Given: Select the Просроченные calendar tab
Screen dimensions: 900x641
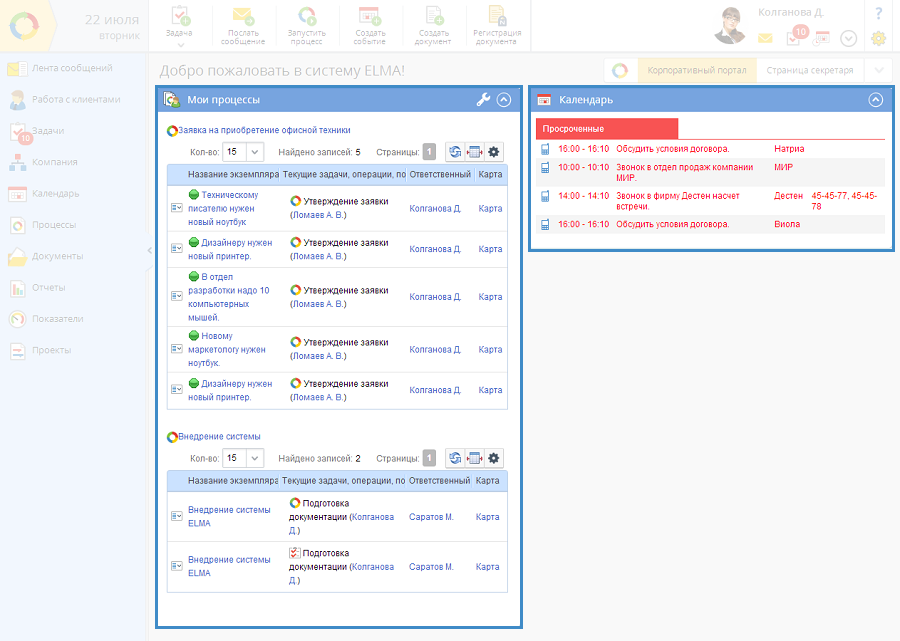Looking at the screenshot, I should [607, 129].
